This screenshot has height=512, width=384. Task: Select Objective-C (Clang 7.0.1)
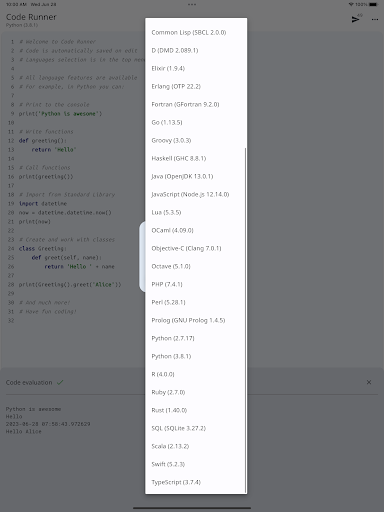[196, 248]
